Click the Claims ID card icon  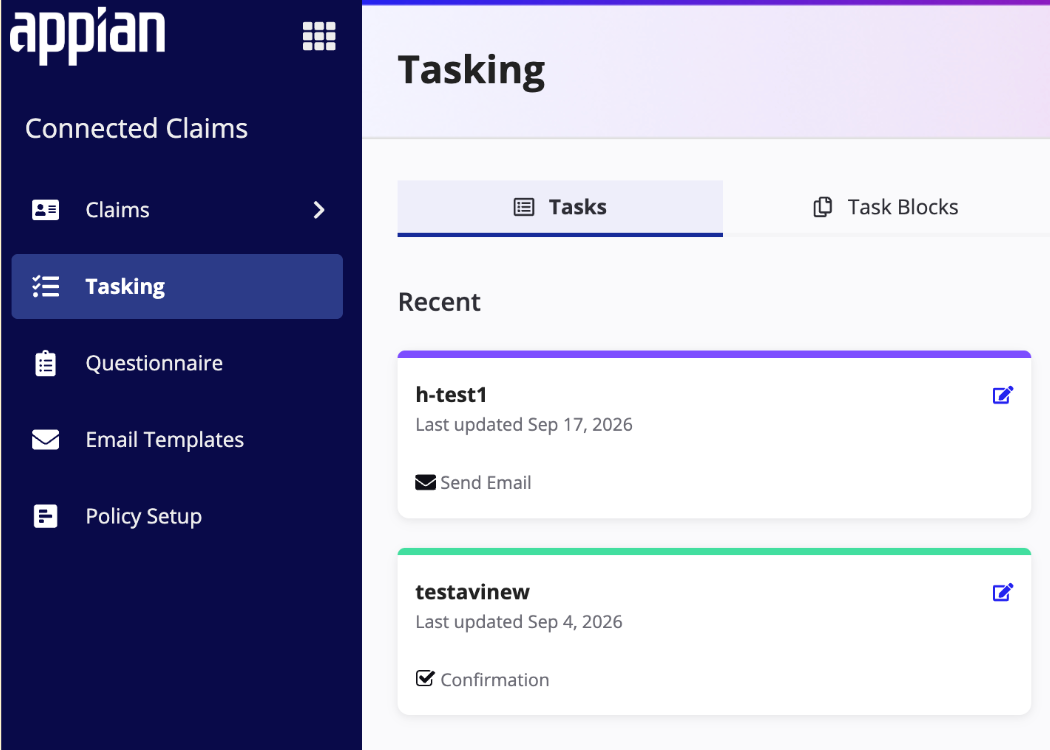pos(46,210)
